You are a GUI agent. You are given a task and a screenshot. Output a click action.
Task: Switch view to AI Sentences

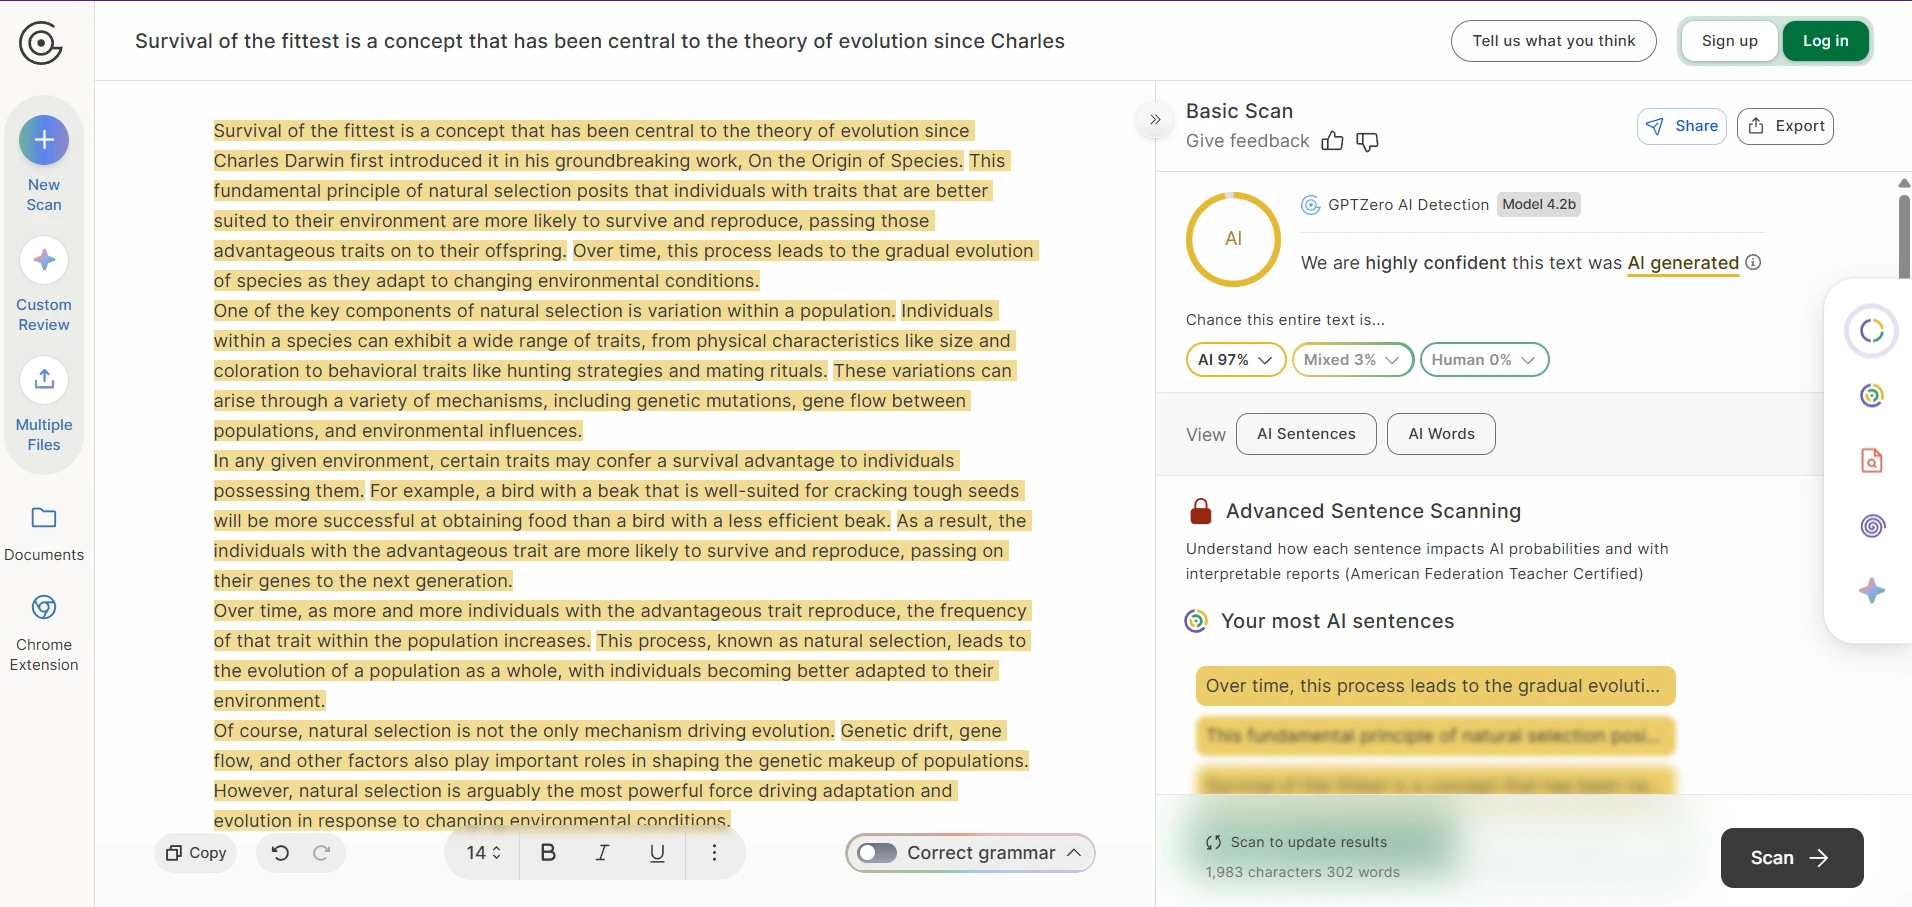tap(1306, 434)
